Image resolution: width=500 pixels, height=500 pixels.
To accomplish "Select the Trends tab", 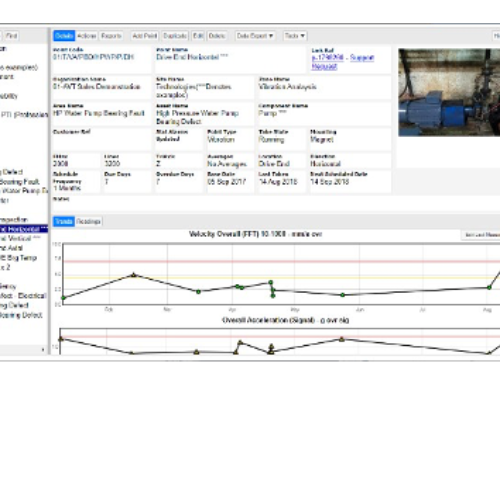I will [64, 221].
